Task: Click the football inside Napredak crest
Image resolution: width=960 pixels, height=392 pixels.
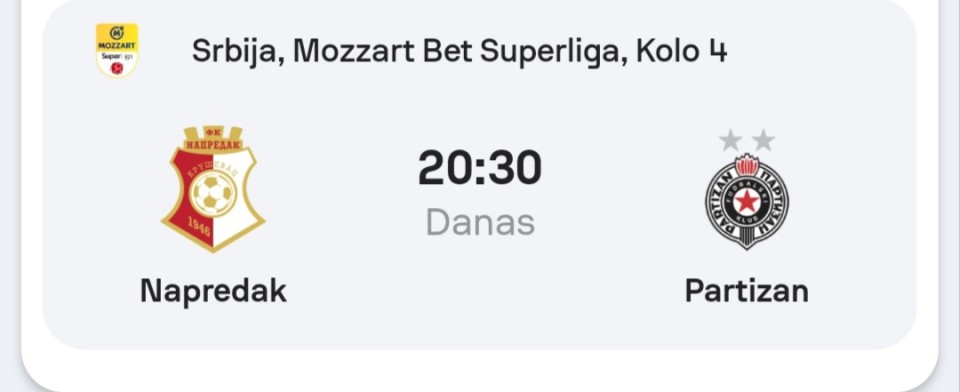Action: (x=213, y=194)
